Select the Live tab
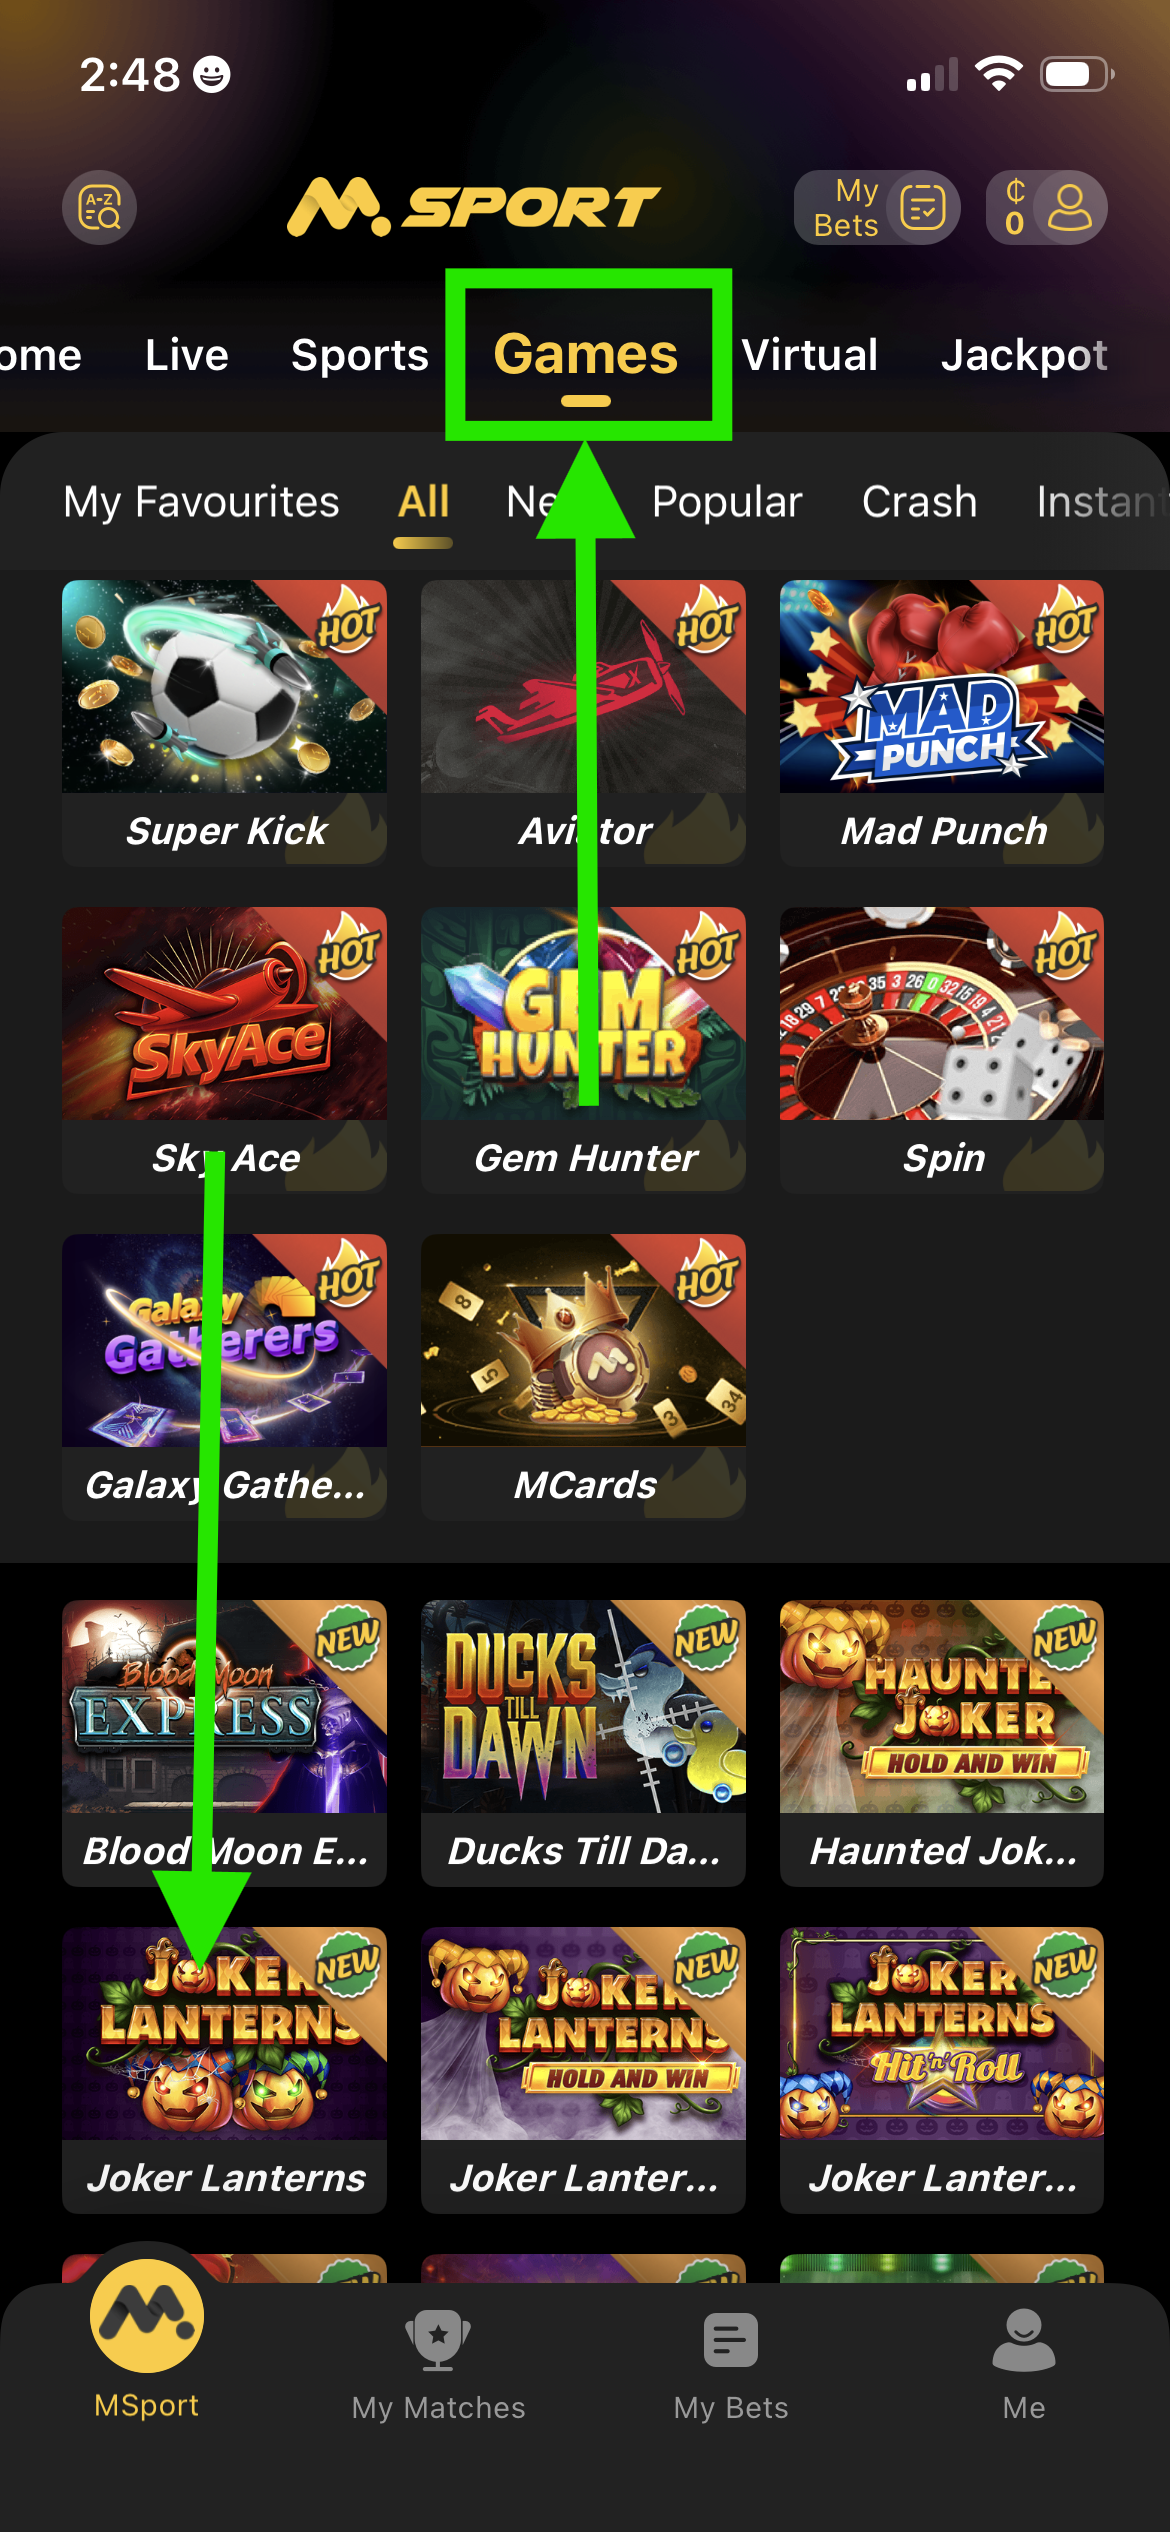 (x=187, y=355)
